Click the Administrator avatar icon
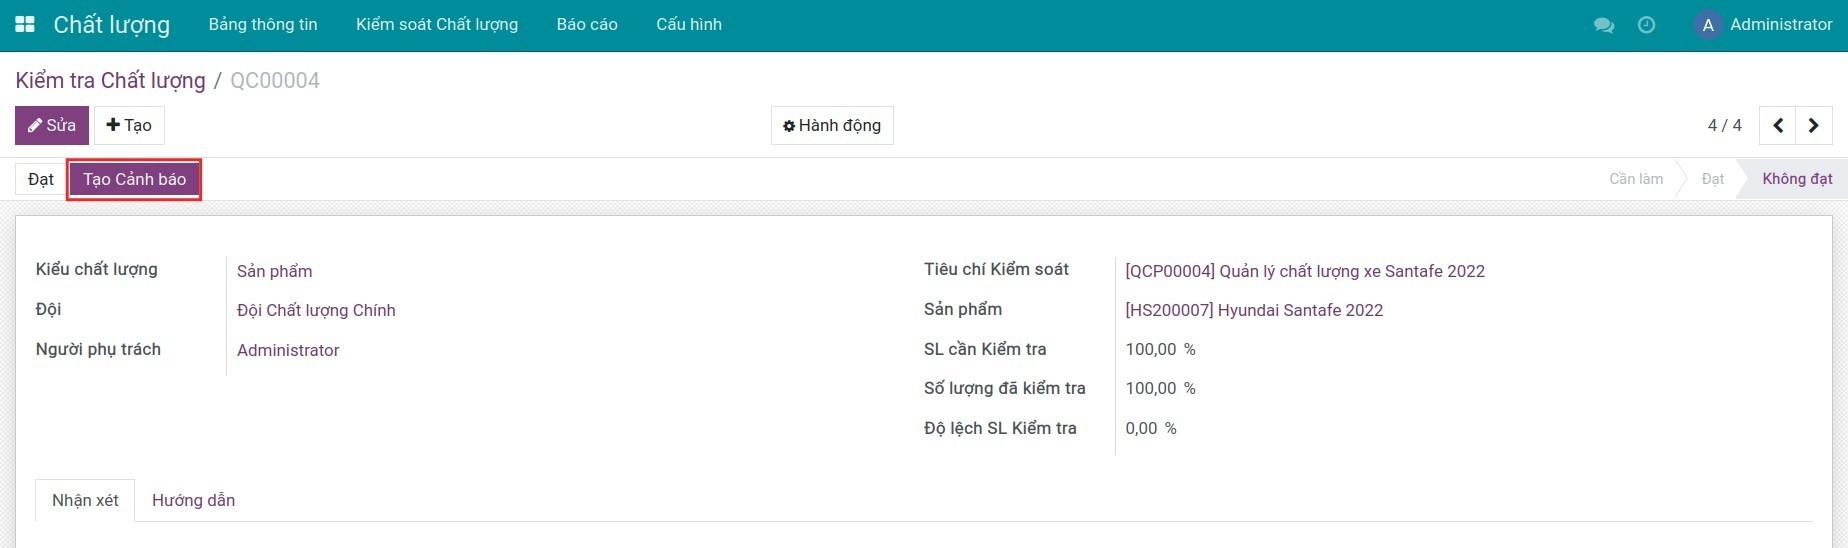Image resolution: width=1848 pixels, height=548 pixels. point(1708,25)
